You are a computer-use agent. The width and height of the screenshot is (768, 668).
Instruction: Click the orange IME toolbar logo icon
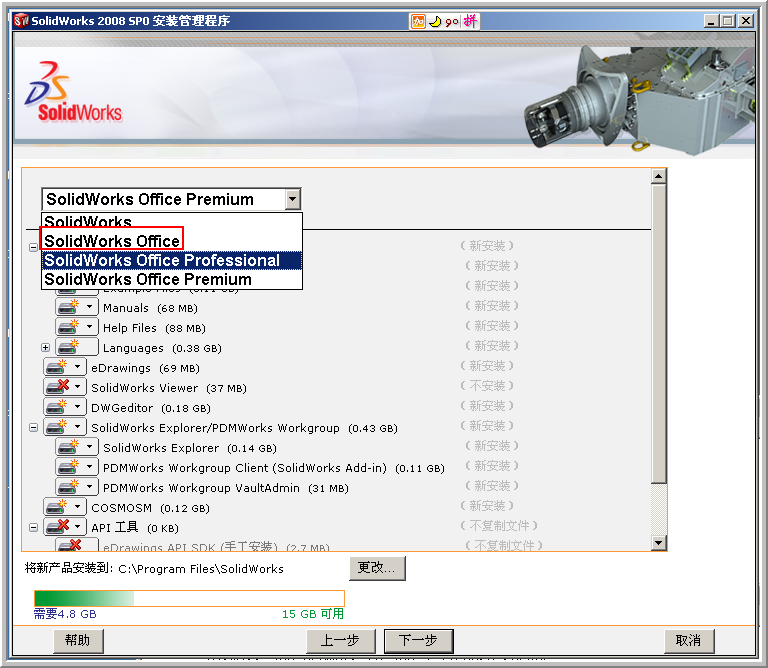(418, 22)
